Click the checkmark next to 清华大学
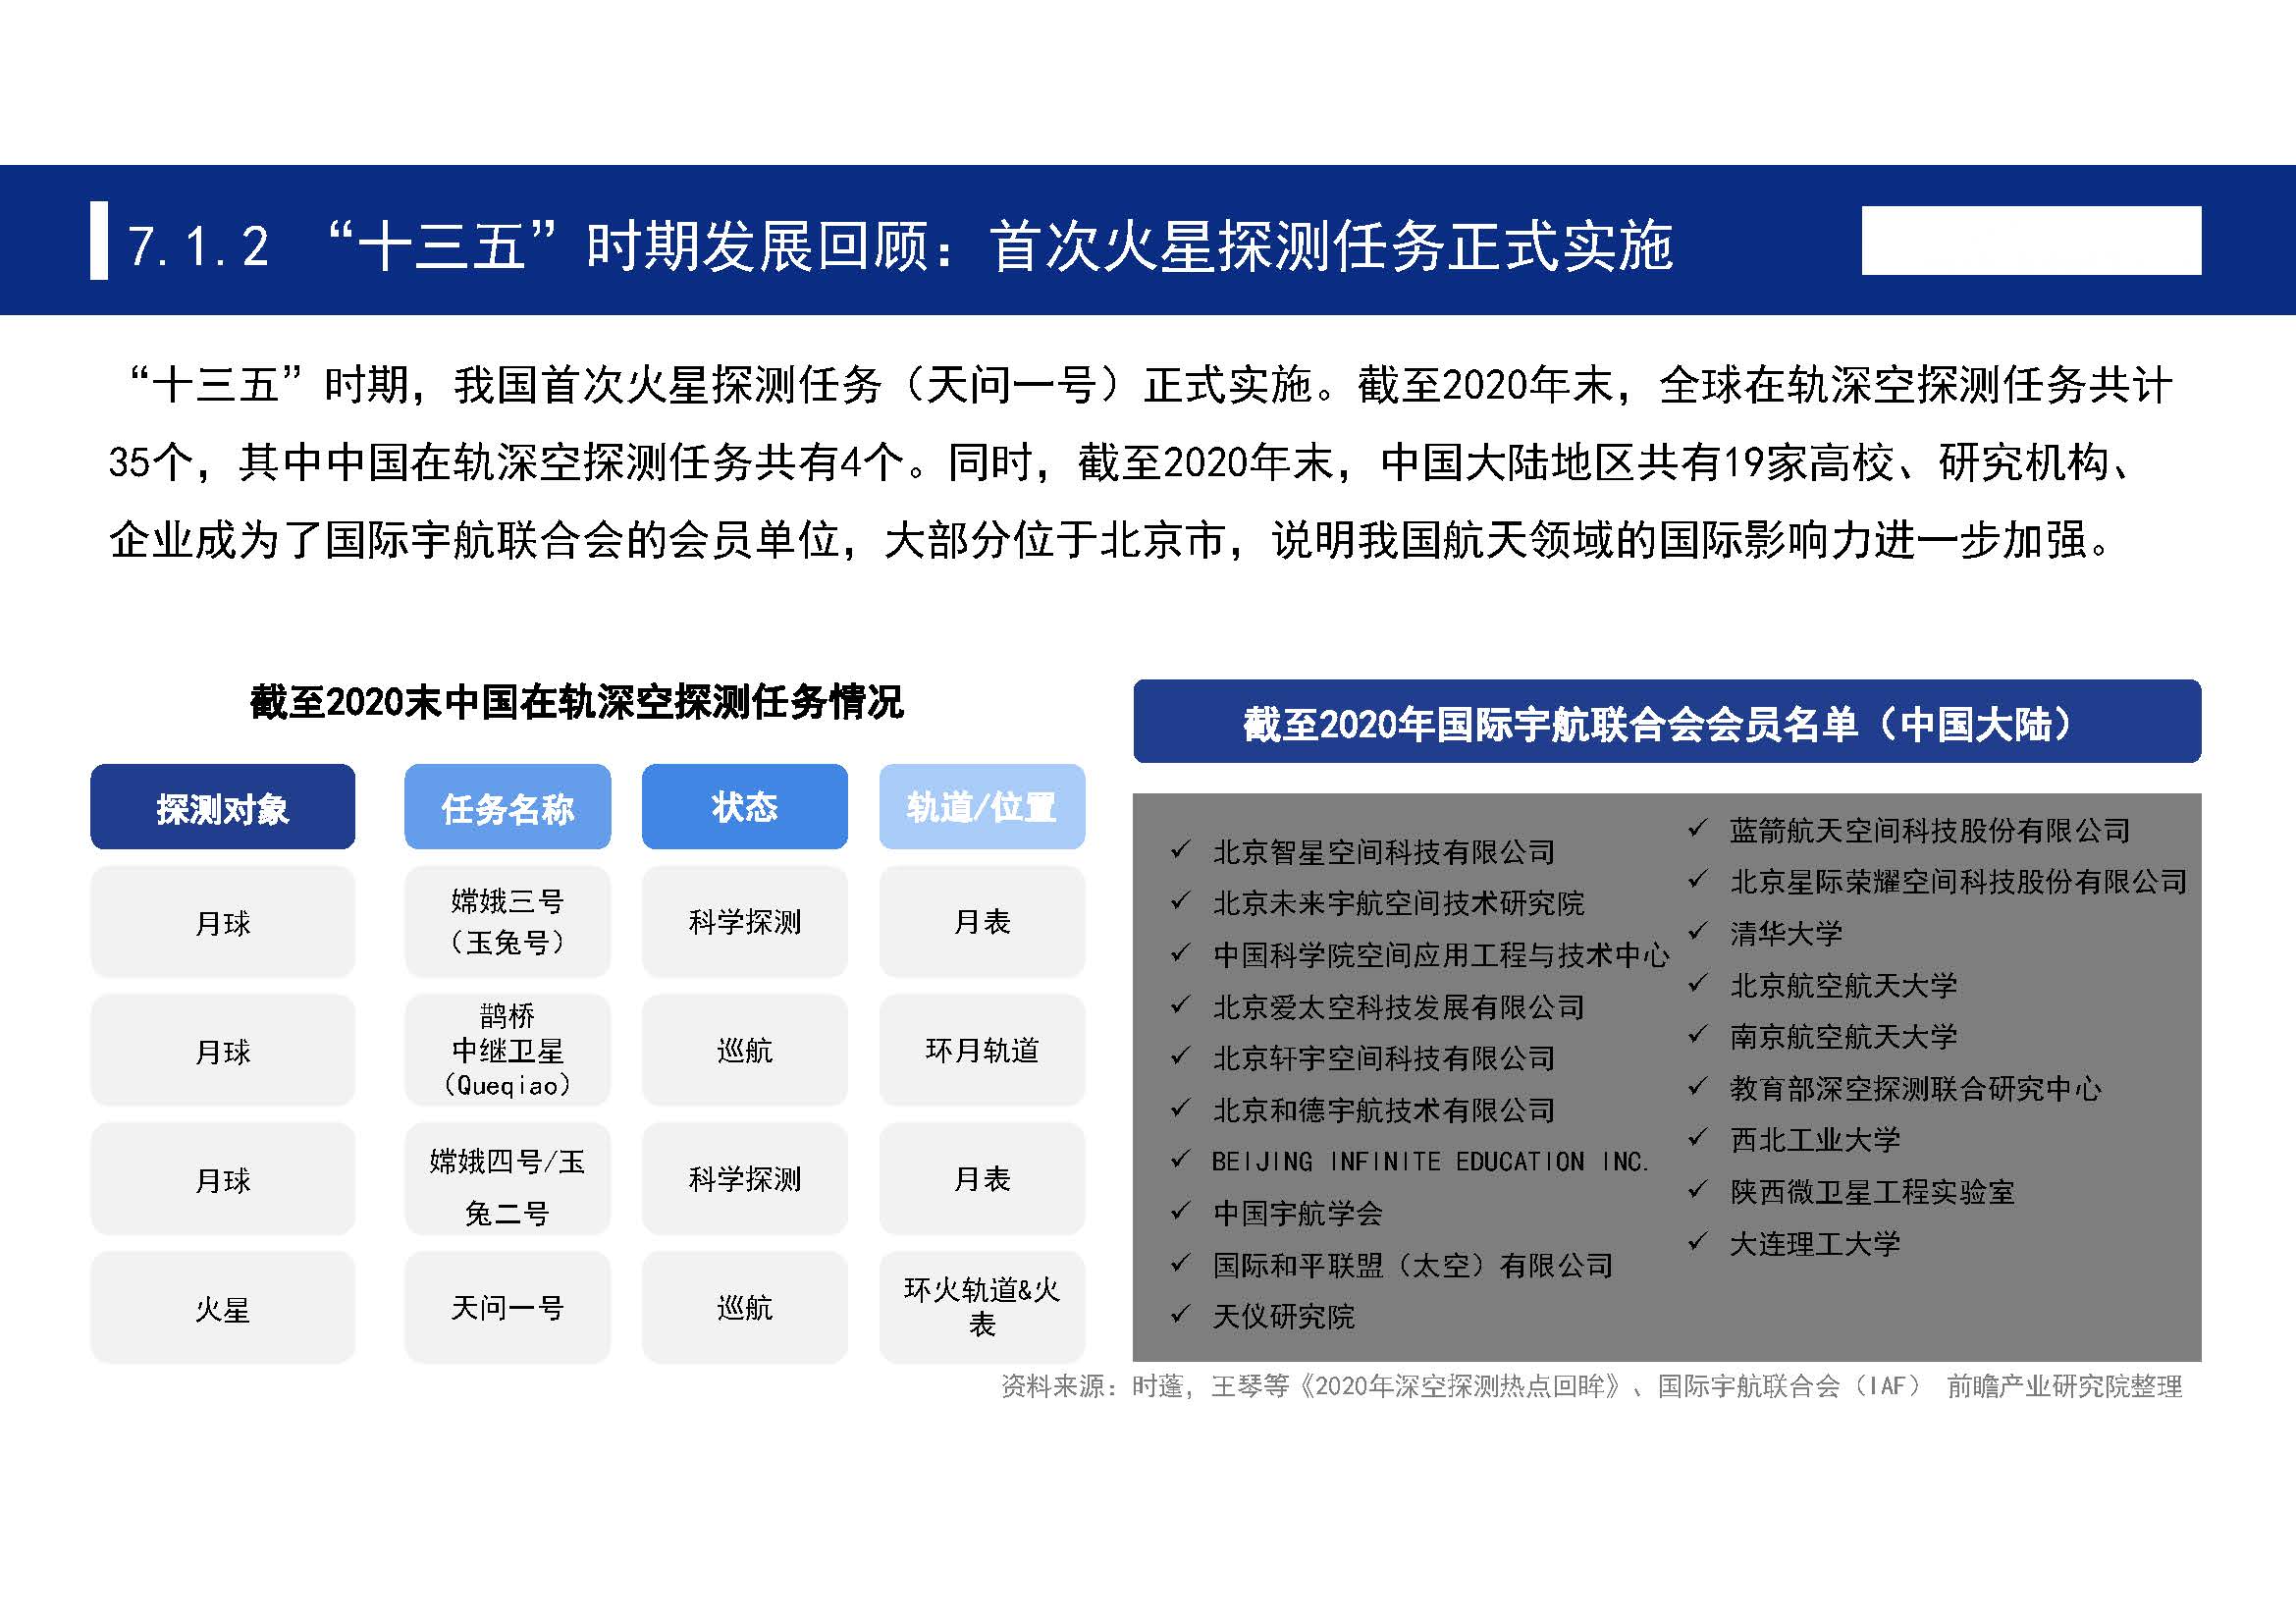This screenshot has width=2296, height=1624. click(x=1698, y=931)
